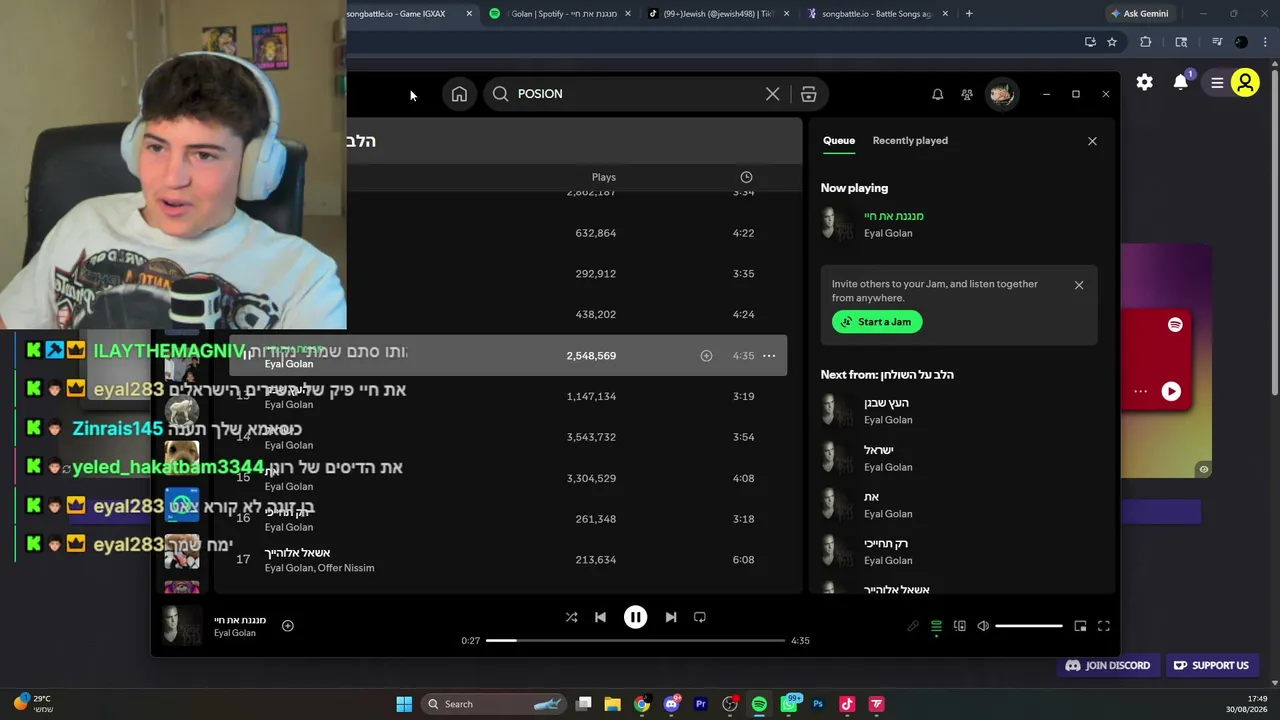Open more options on songbattle Spotify embed
The height and width of the screenshot is (720, 1280).
1141,392
